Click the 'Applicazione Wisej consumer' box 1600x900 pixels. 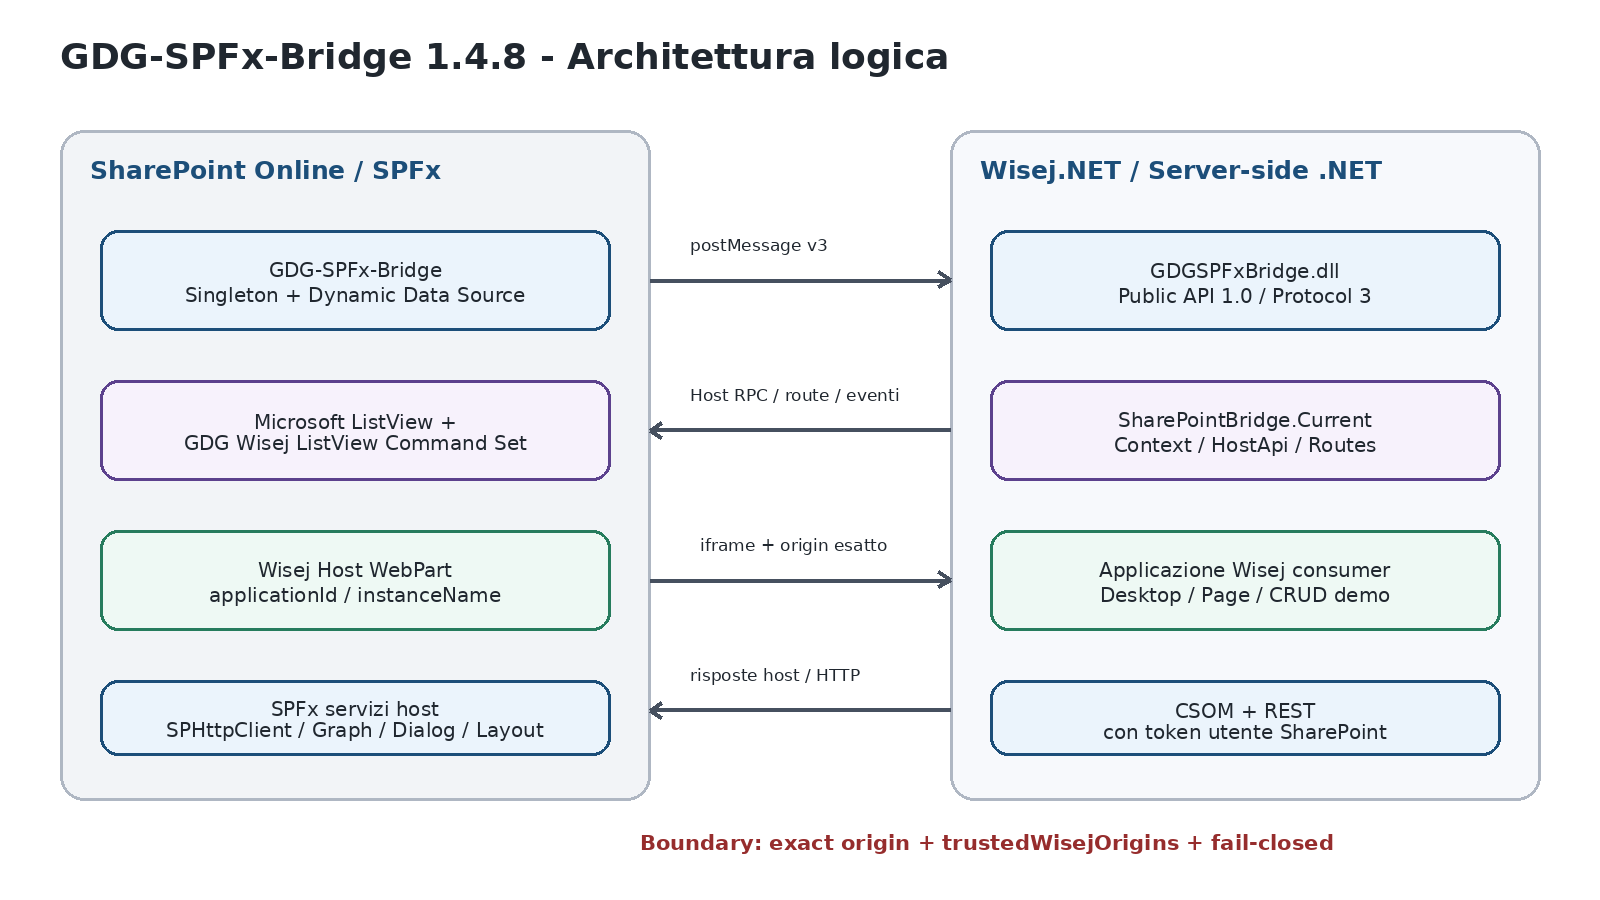point(1245,581)
